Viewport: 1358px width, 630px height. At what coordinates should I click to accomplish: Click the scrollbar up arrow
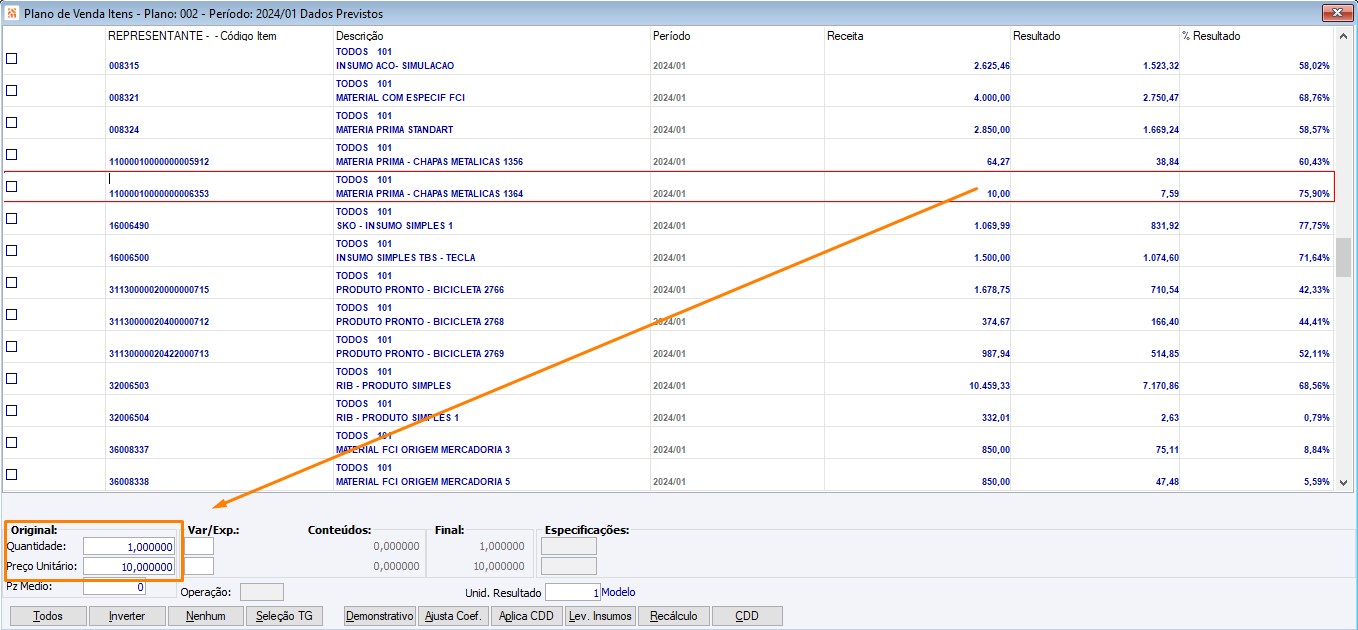click(1344, 35)
